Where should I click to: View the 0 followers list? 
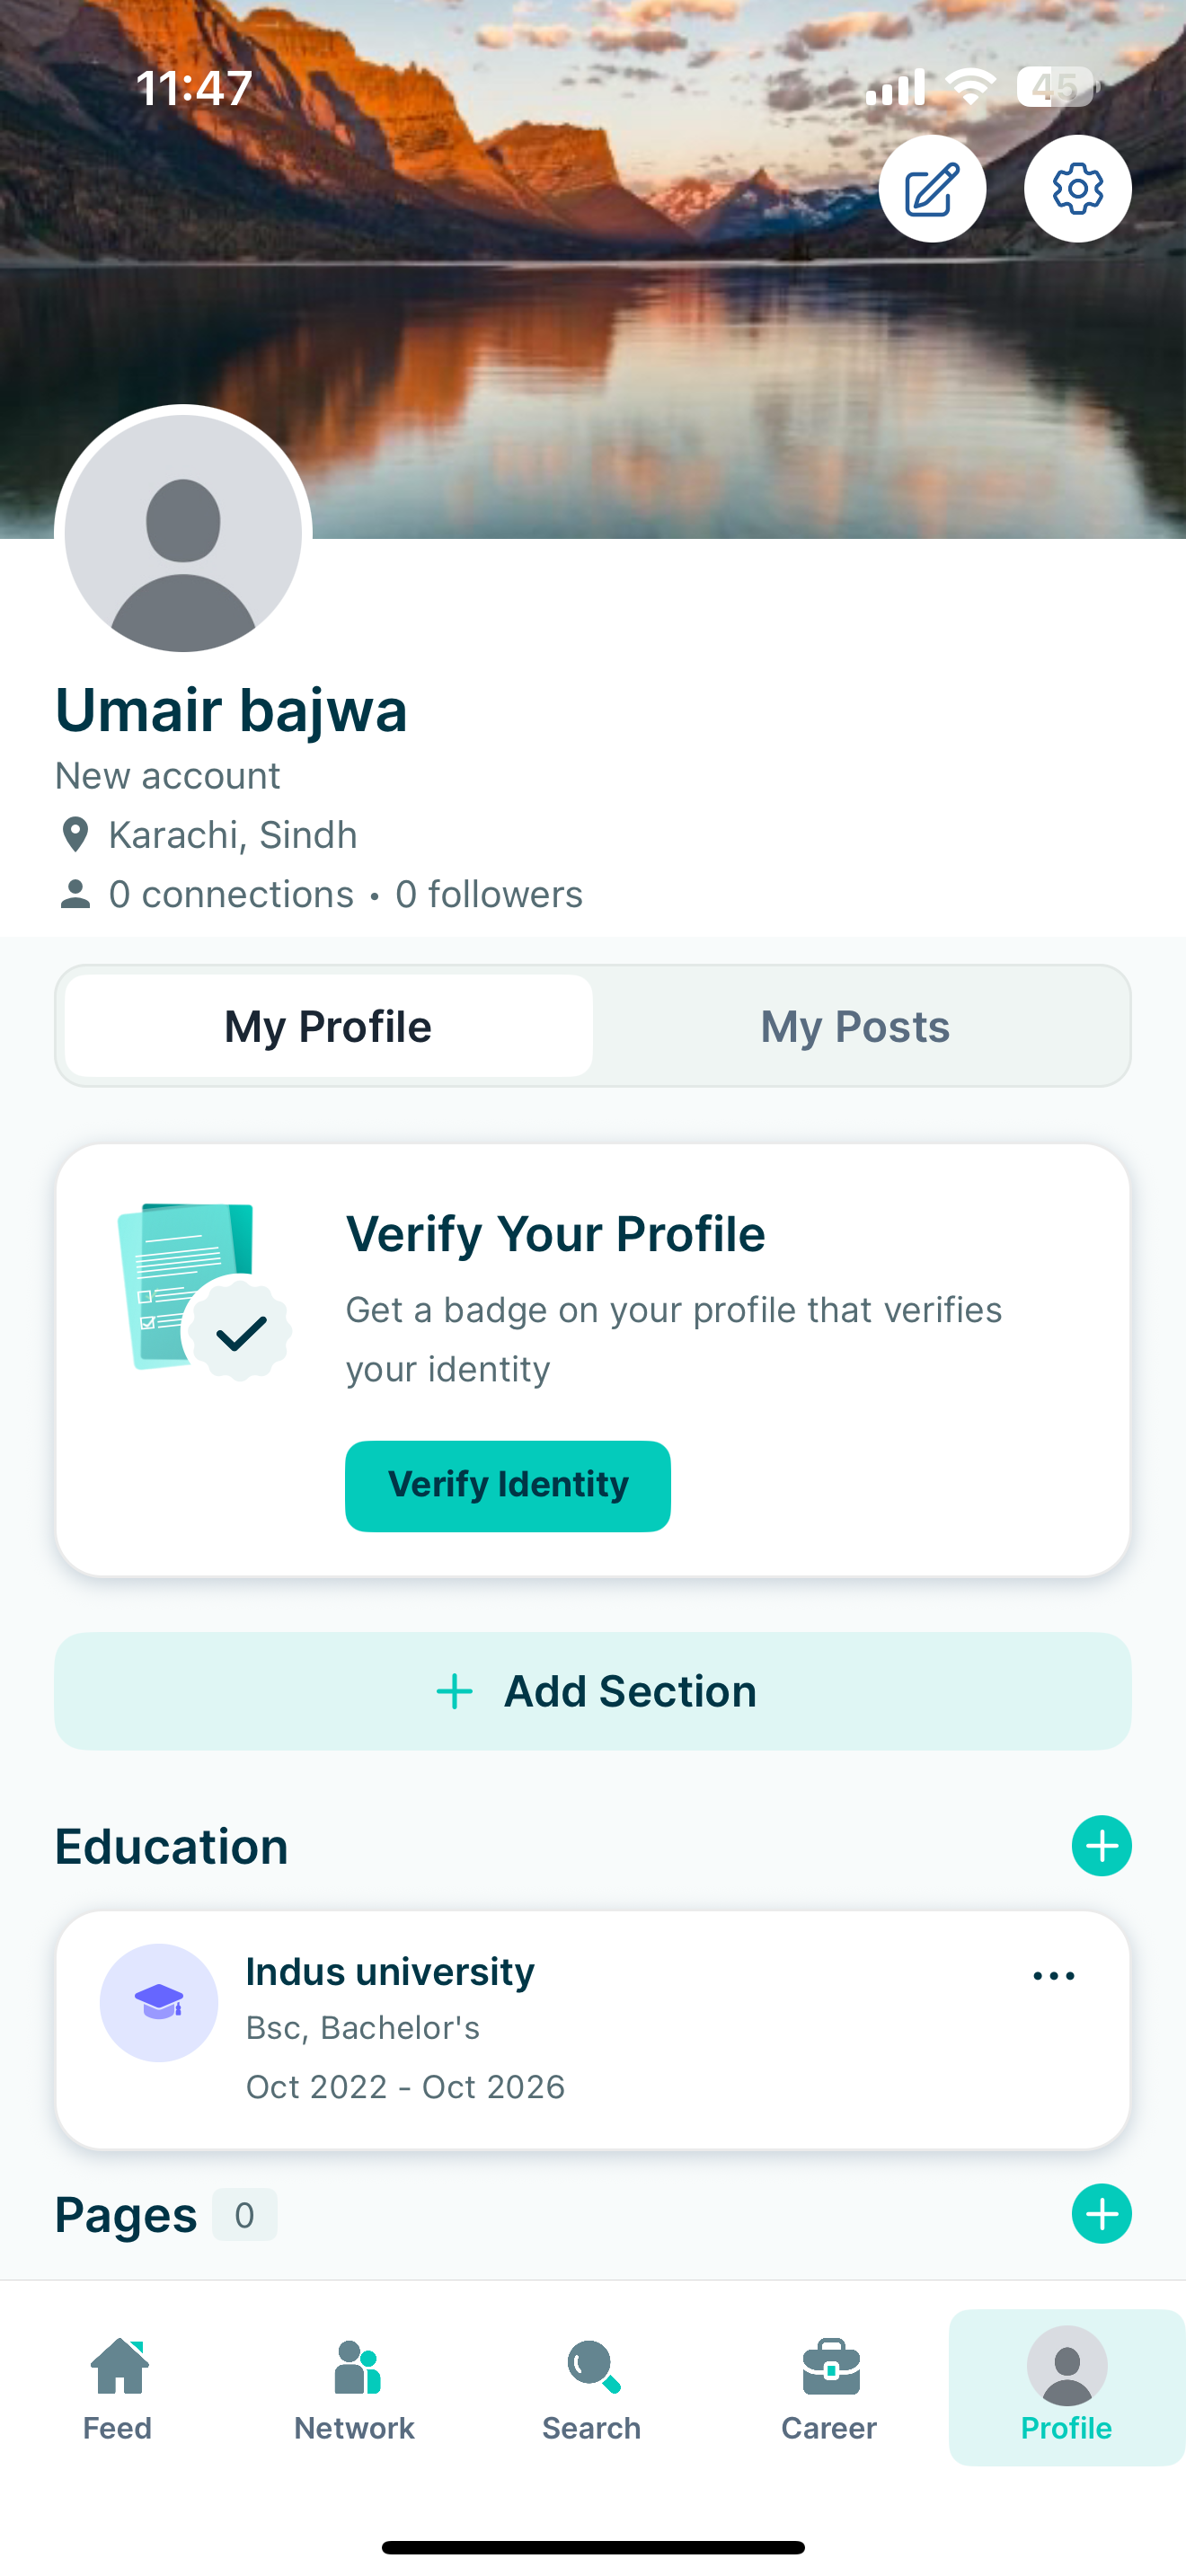(489, 894)
